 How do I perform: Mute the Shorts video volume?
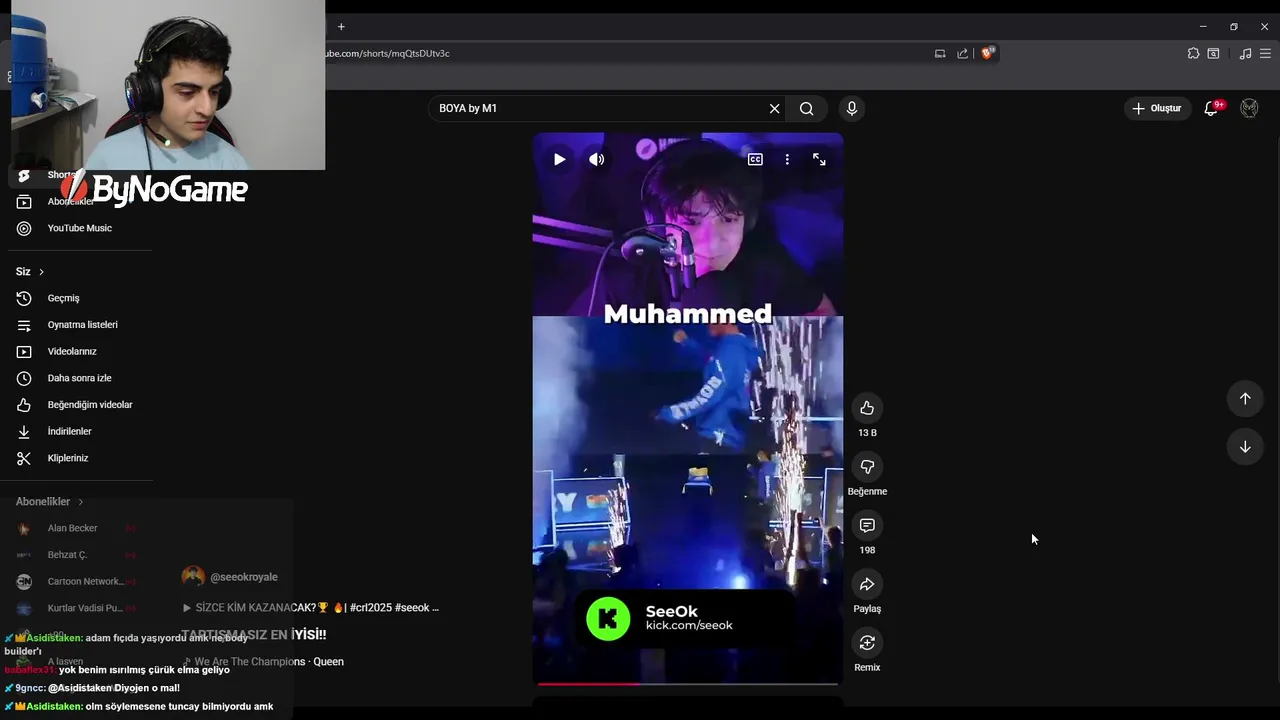pos(597,159)
